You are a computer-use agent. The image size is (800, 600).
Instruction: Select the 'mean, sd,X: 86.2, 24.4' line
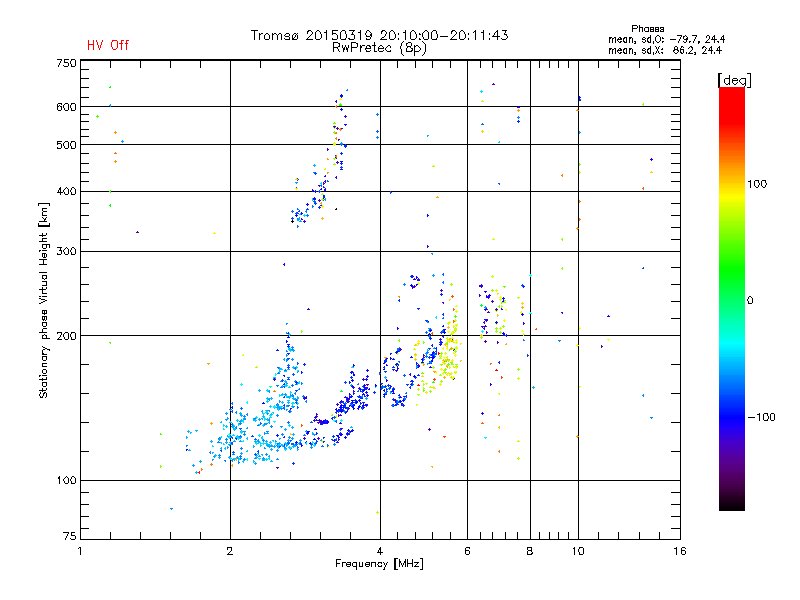tap(665, 50)
